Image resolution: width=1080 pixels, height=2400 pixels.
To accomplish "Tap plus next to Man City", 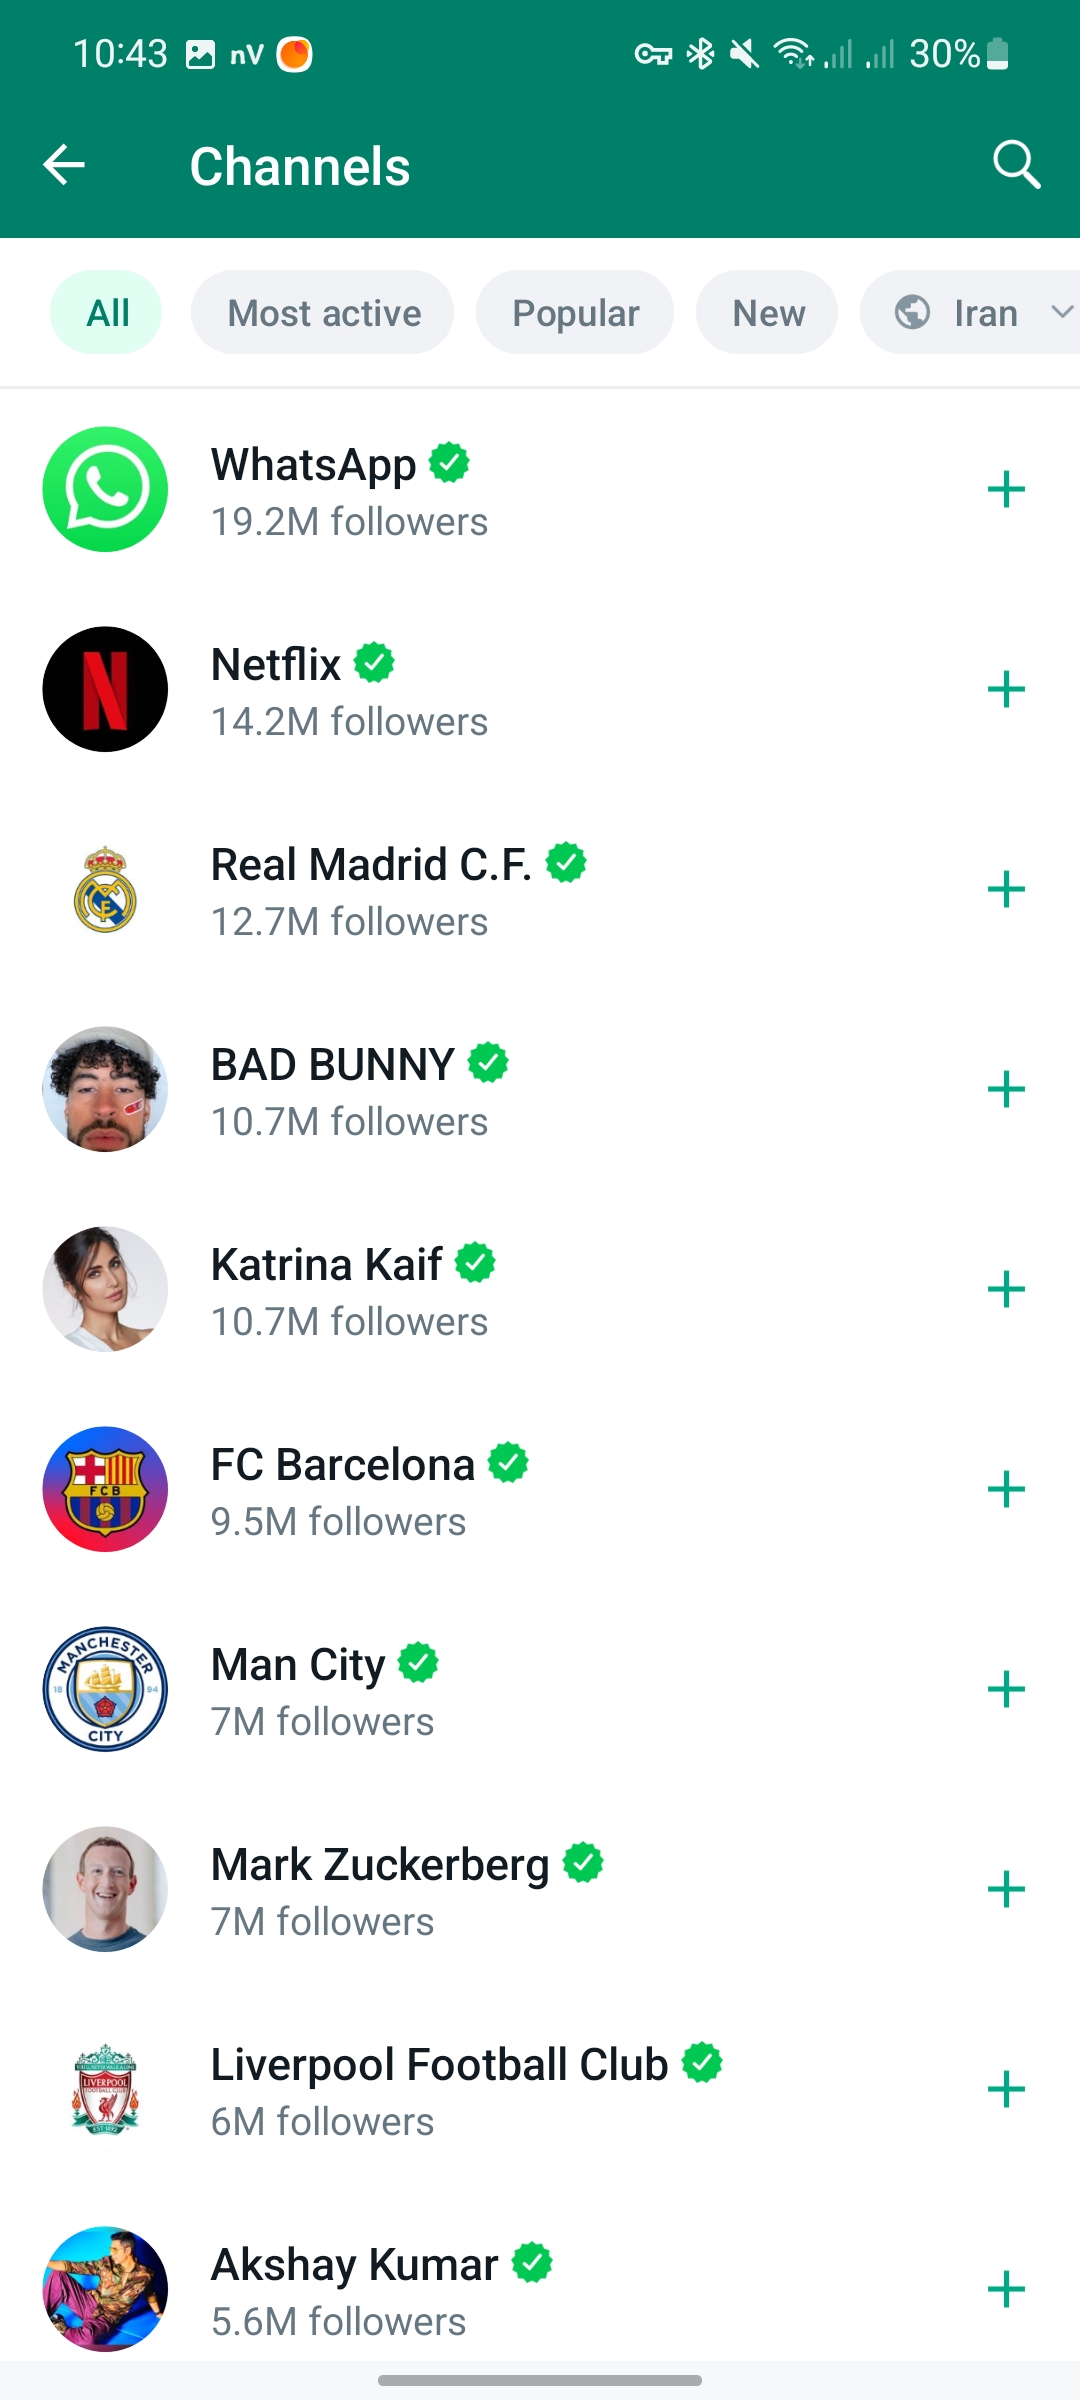I will click(x=1006, y=1689).
